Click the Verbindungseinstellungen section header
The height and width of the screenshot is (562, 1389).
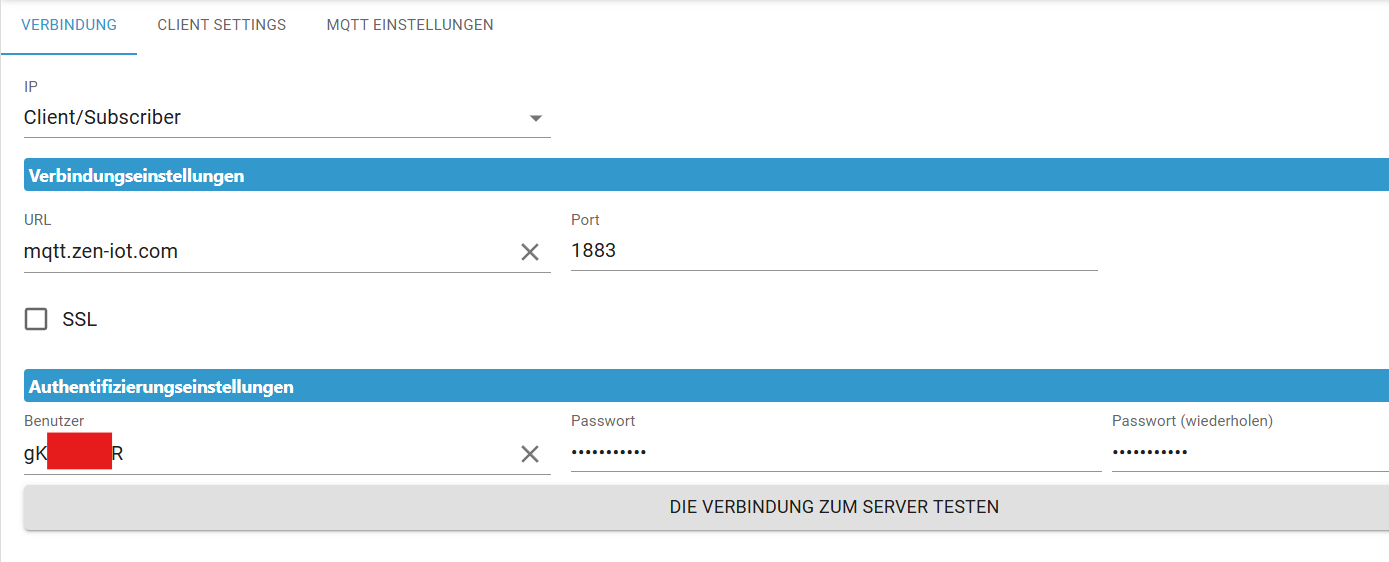point(136,176)
